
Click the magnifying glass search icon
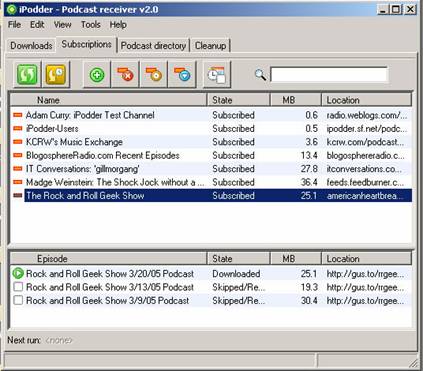260,75
